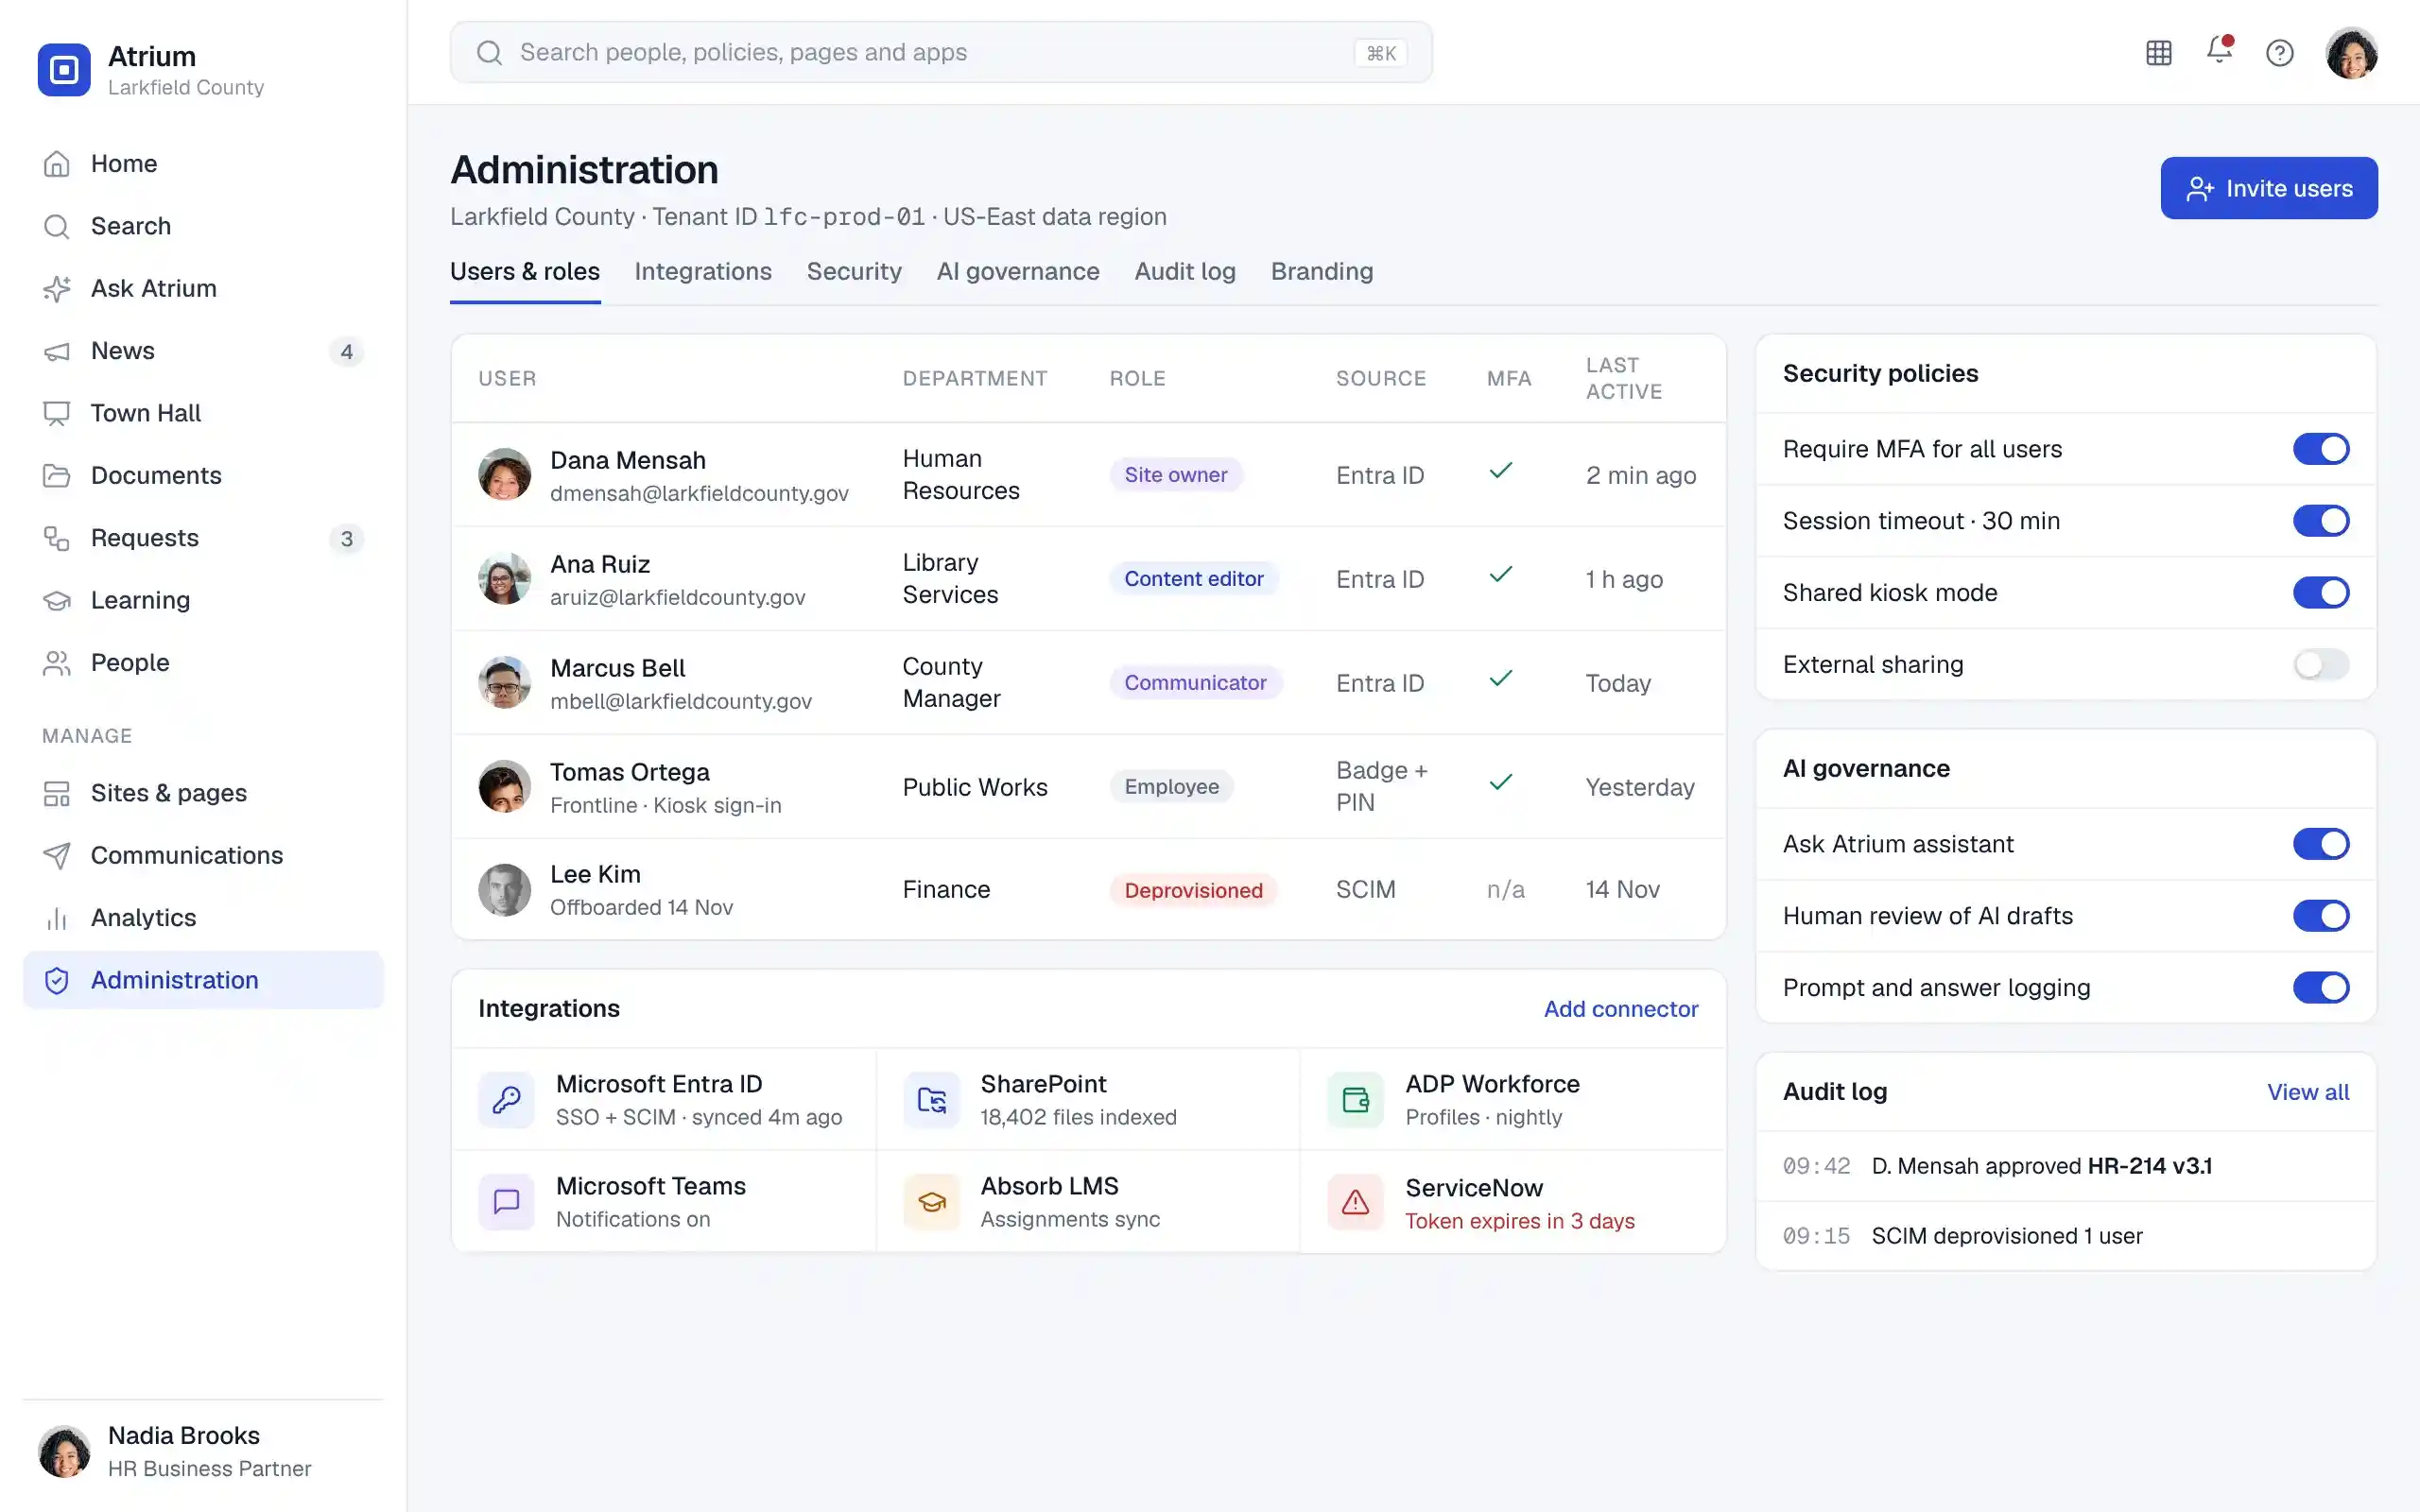Focus the search people and policies field

tap(940, 53)
